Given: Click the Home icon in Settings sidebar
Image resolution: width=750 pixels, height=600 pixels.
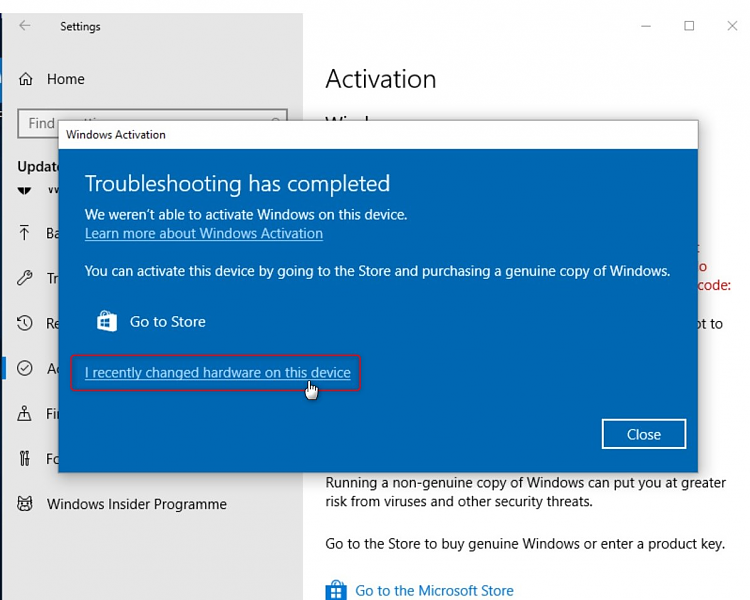Looking at the screenshot, I should pyautogui.click(x=25, y=79).
